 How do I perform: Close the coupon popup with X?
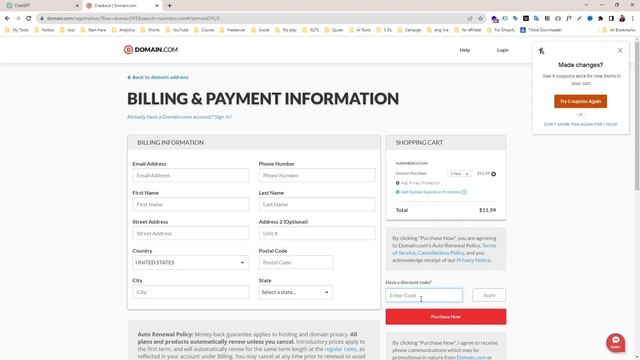click(620, 51)
